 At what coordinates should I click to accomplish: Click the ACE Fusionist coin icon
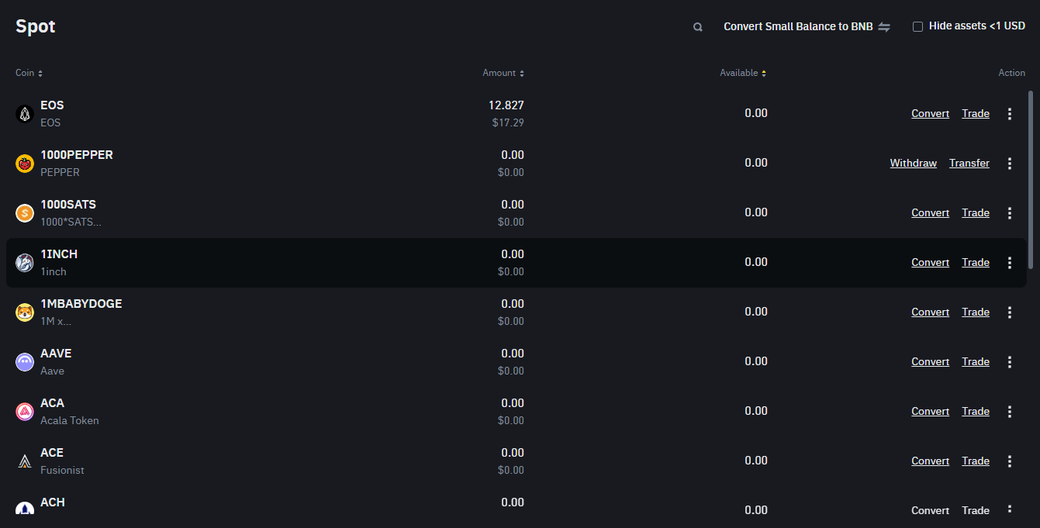point(25,461)
